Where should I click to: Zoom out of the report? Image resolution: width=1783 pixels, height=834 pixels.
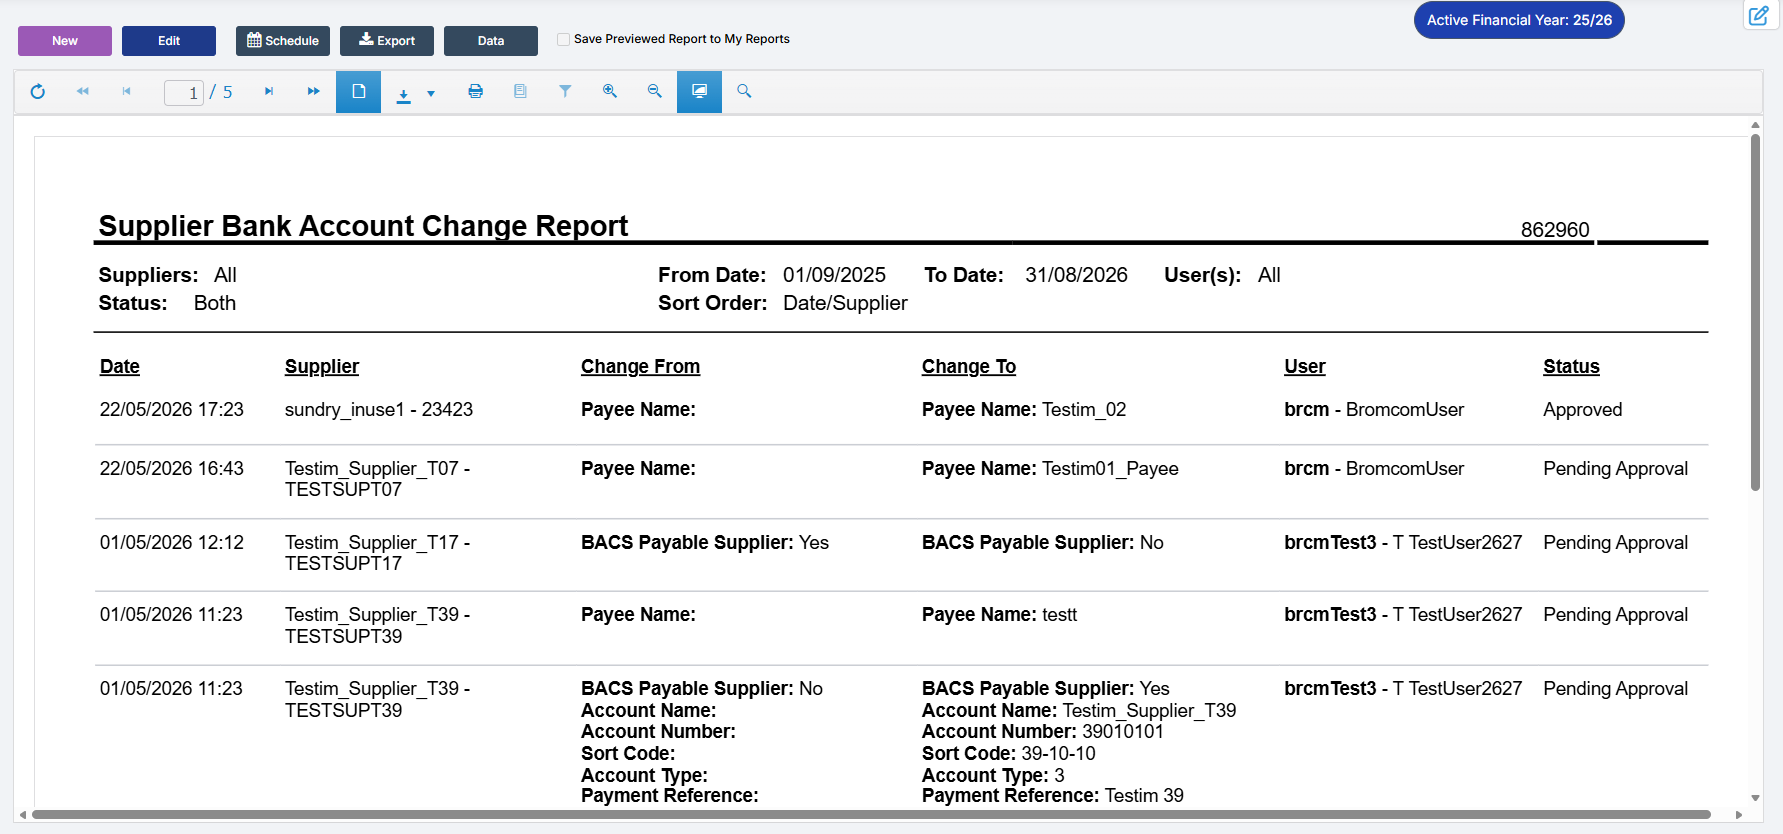pyautogui.click(x=655, y=92)
